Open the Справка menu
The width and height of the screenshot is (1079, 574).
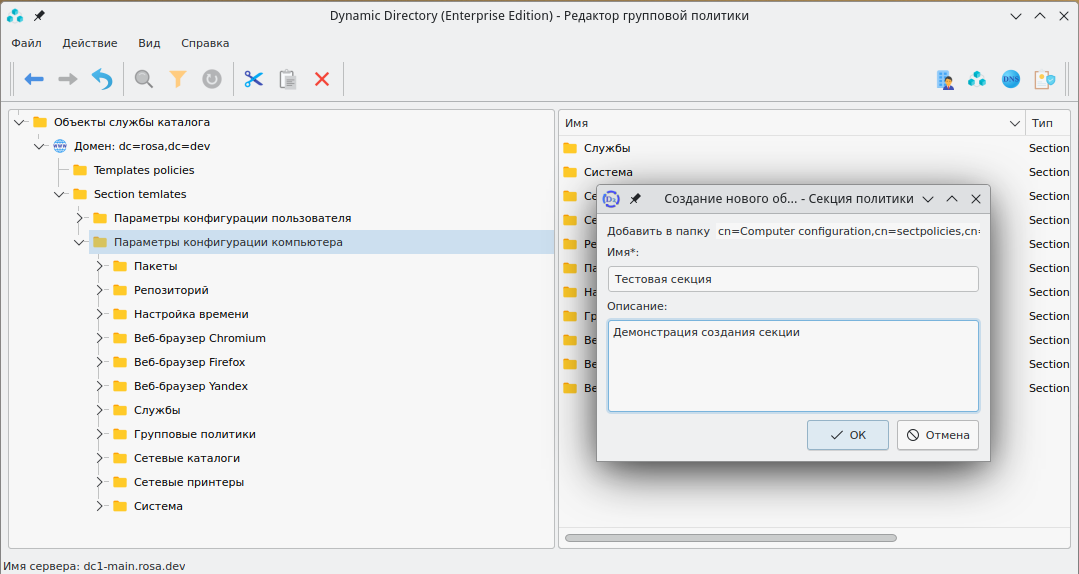[205, 43]
